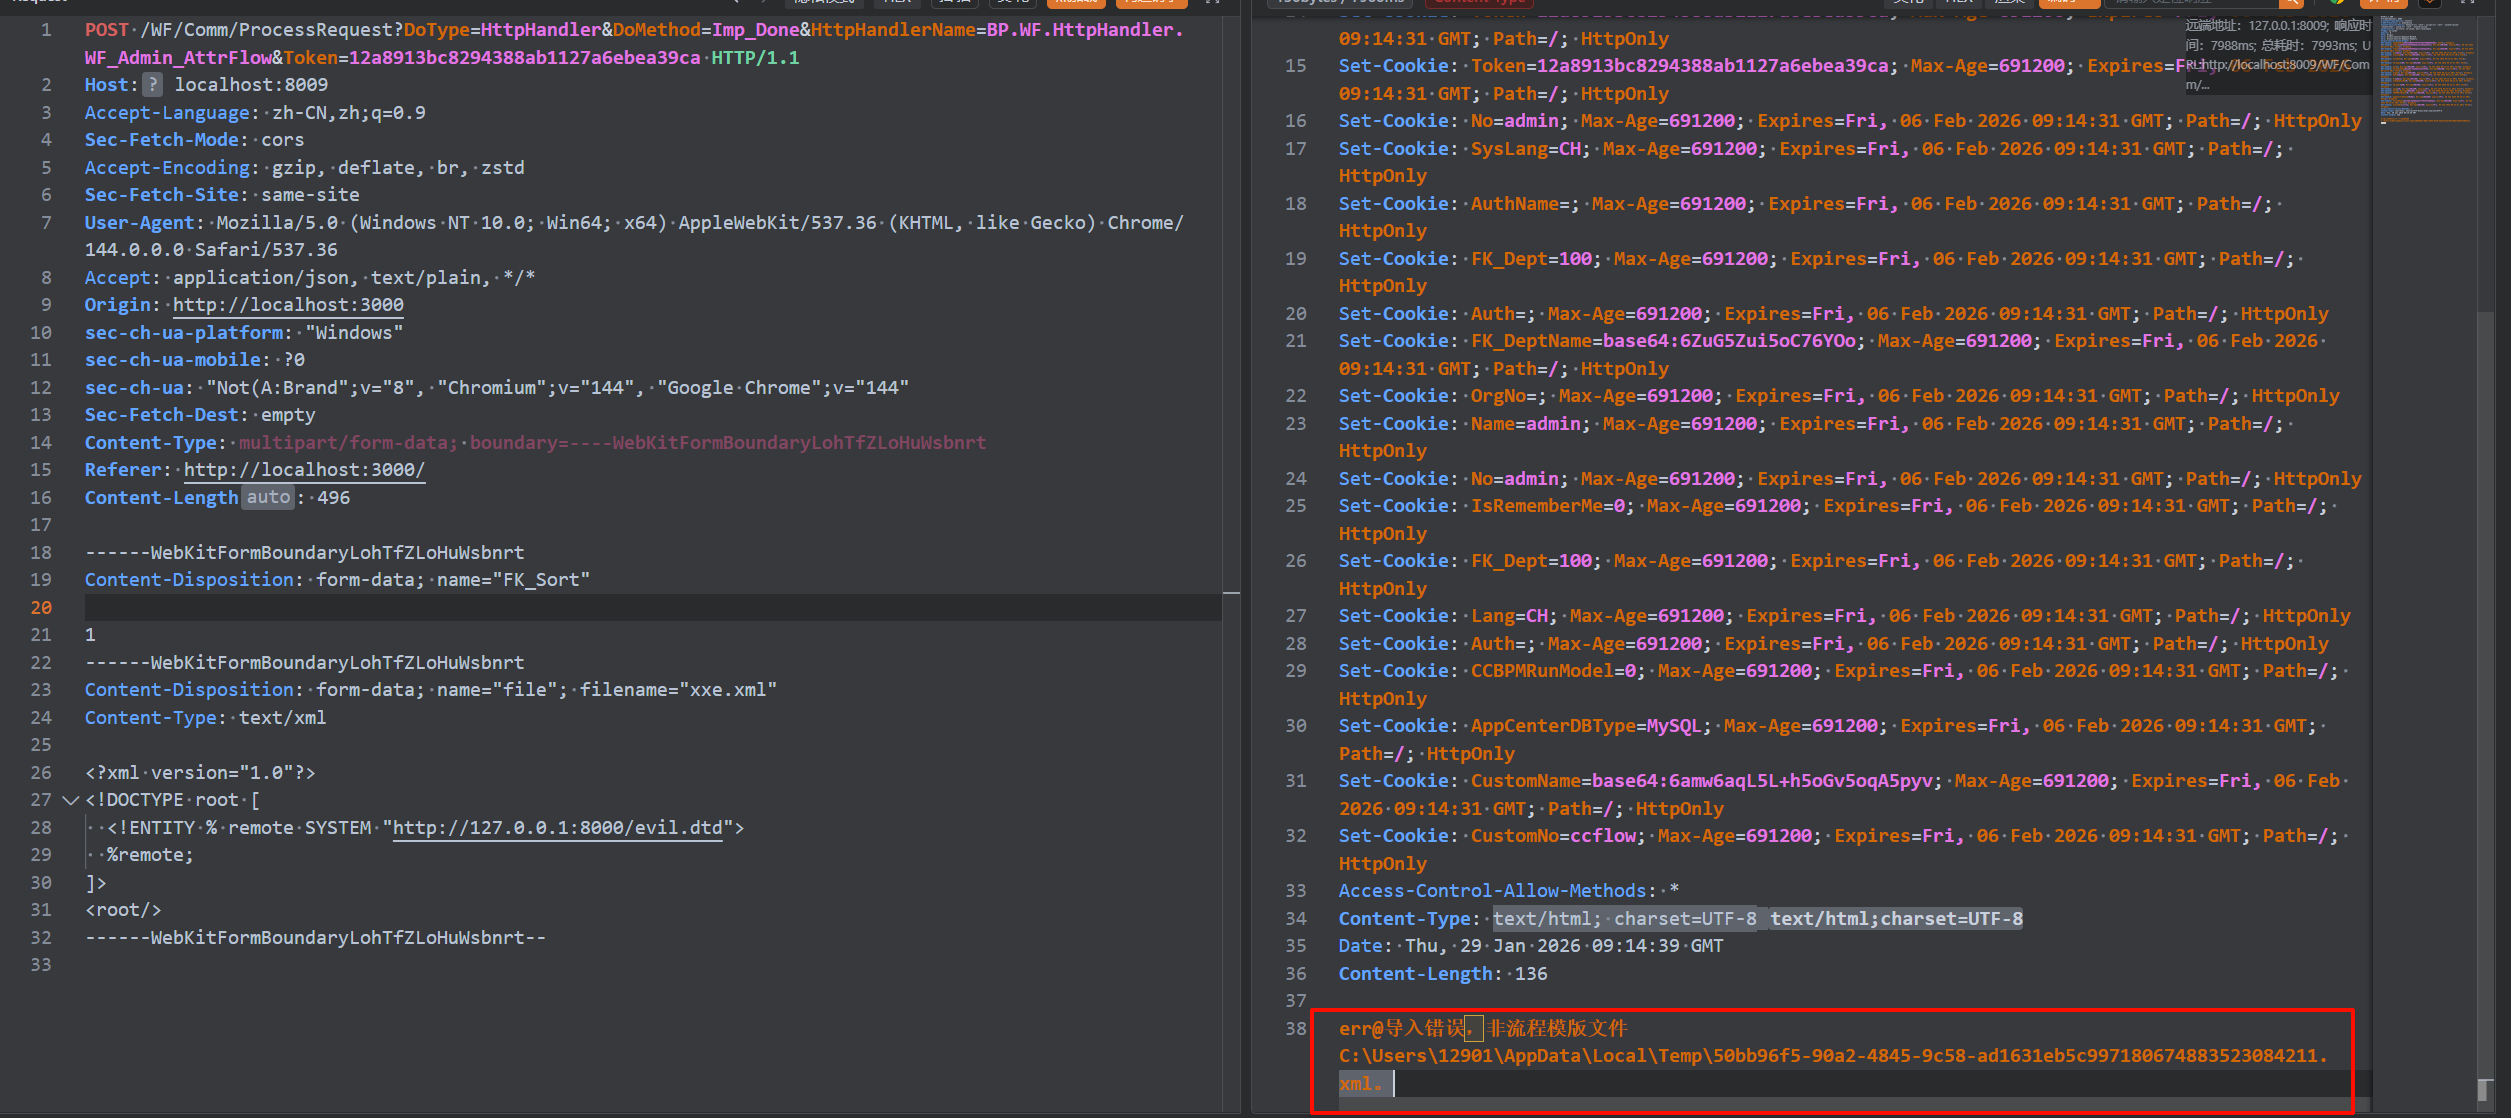This screenshot has width=2511, height=1118.
Task: Click the overview ruler marker beside request pane
Action: (1231, 594)
